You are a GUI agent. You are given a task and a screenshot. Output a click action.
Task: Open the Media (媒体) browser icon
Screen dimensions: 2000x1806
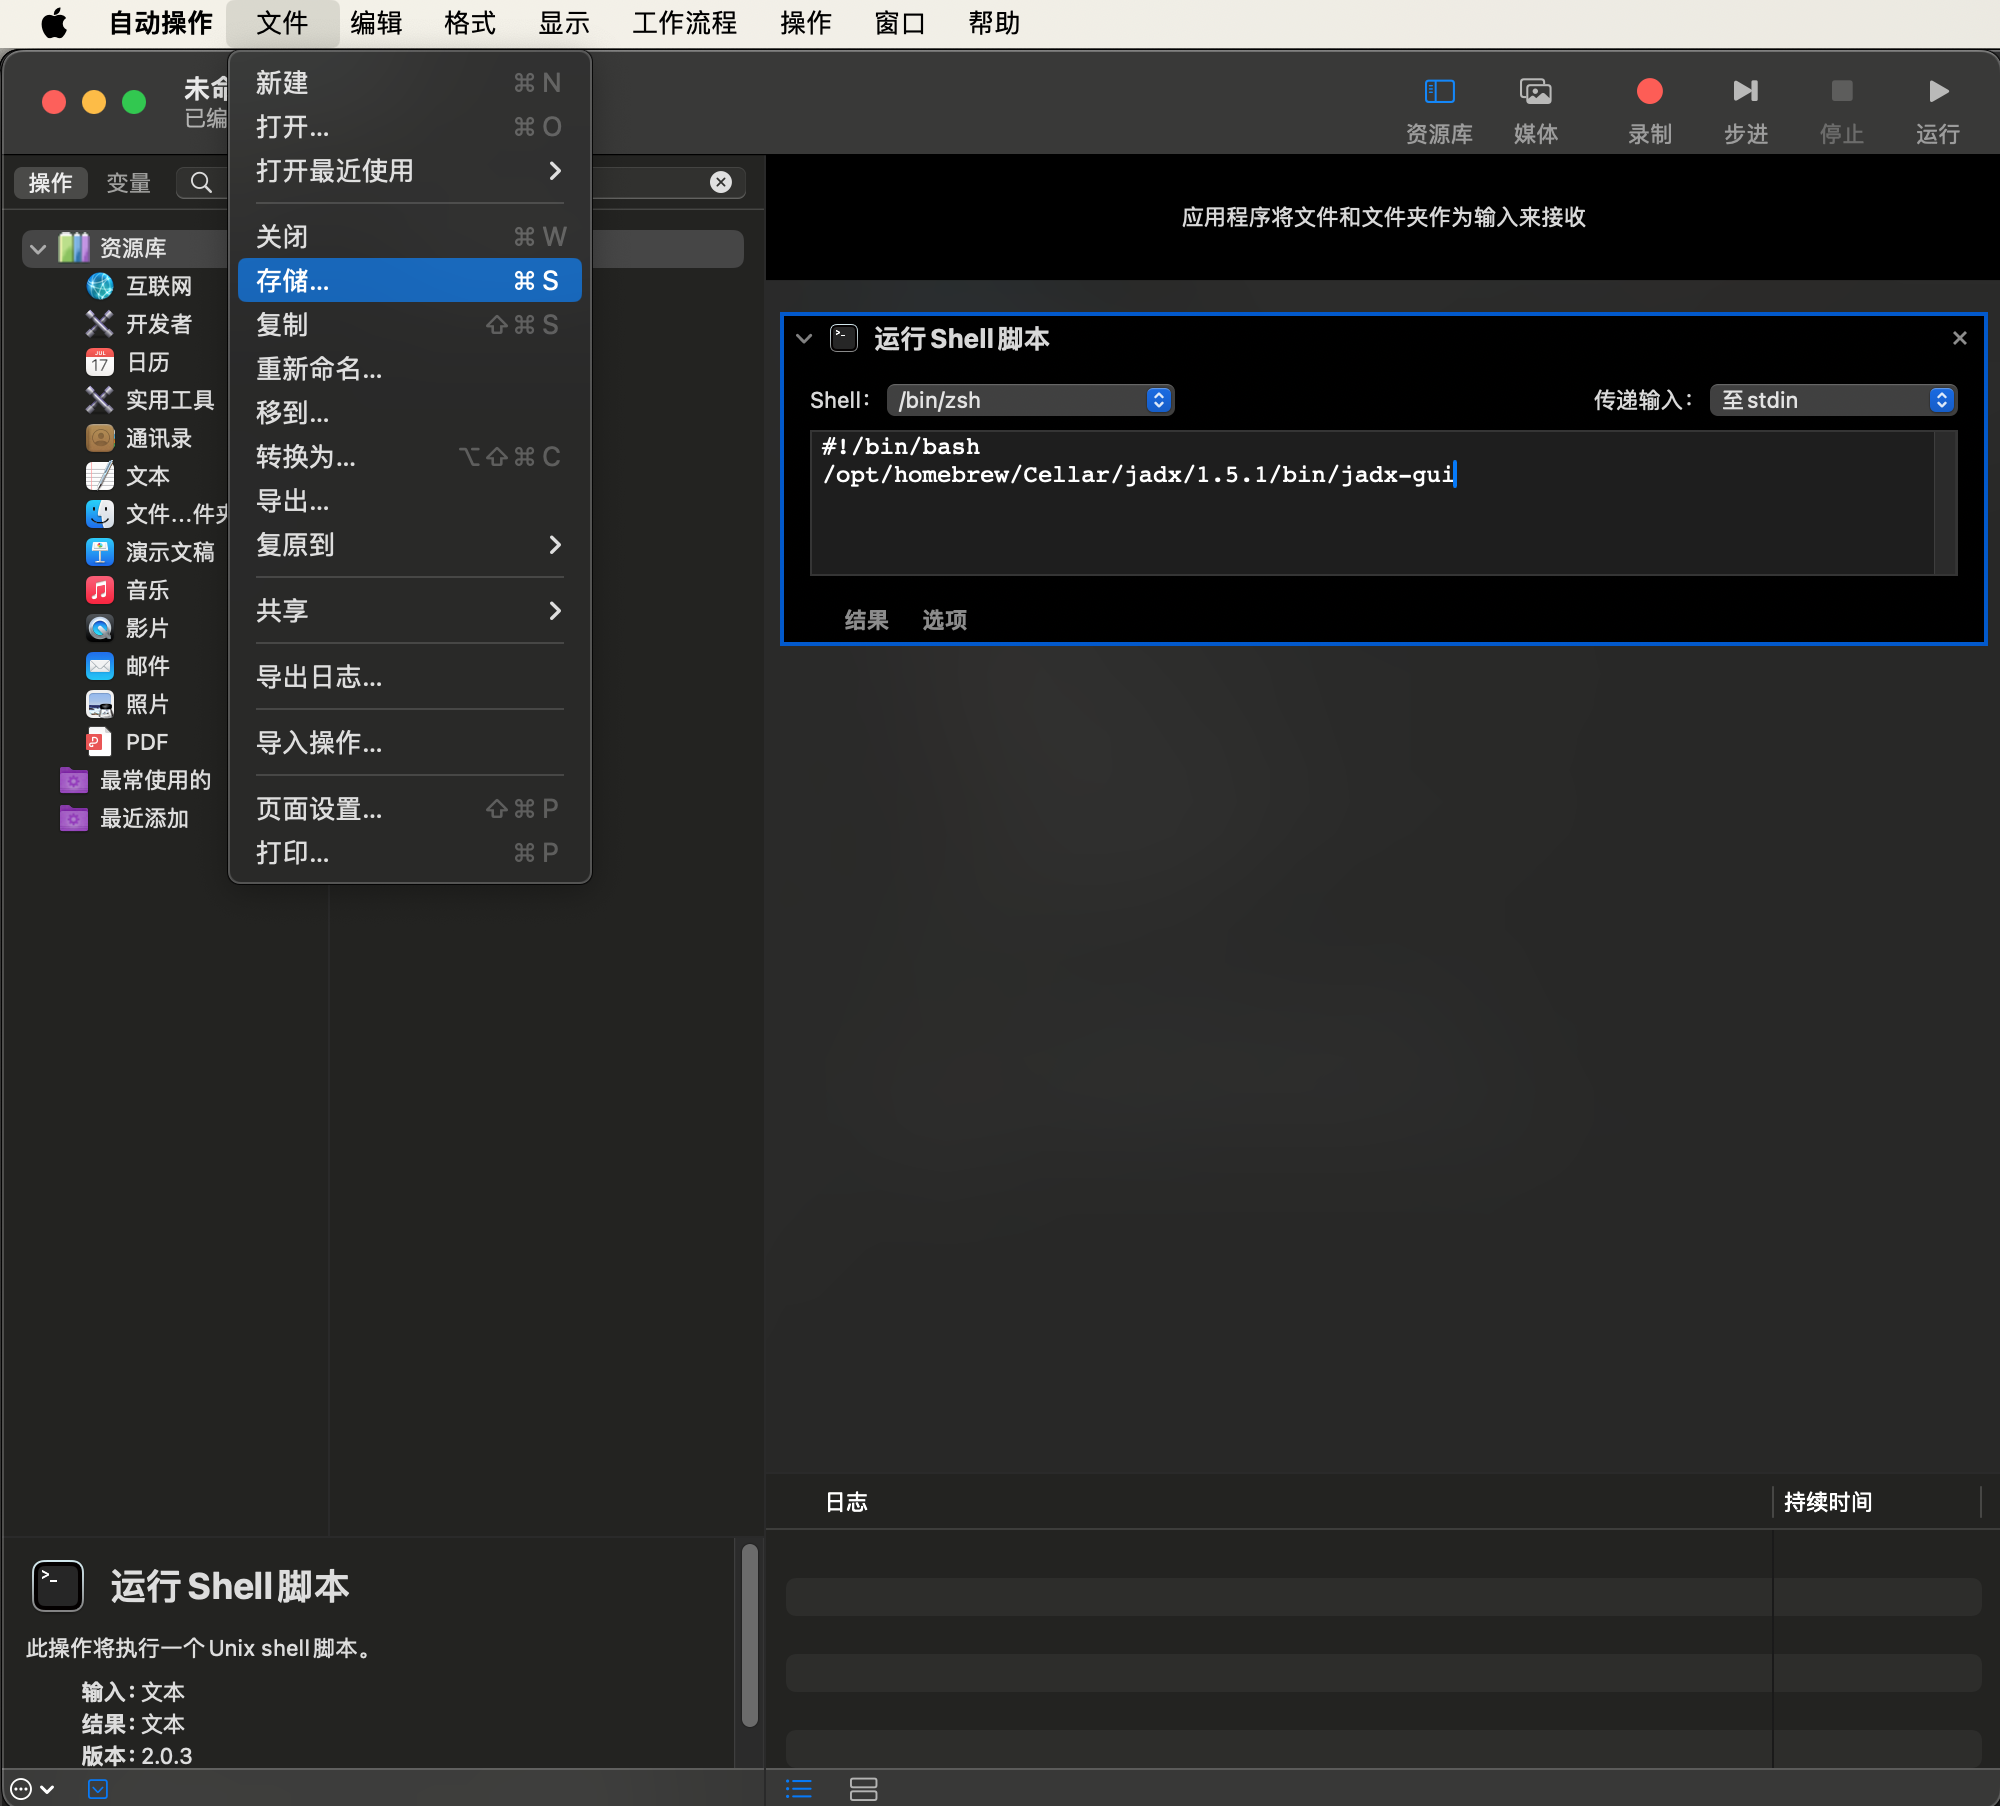[1535, 92]
